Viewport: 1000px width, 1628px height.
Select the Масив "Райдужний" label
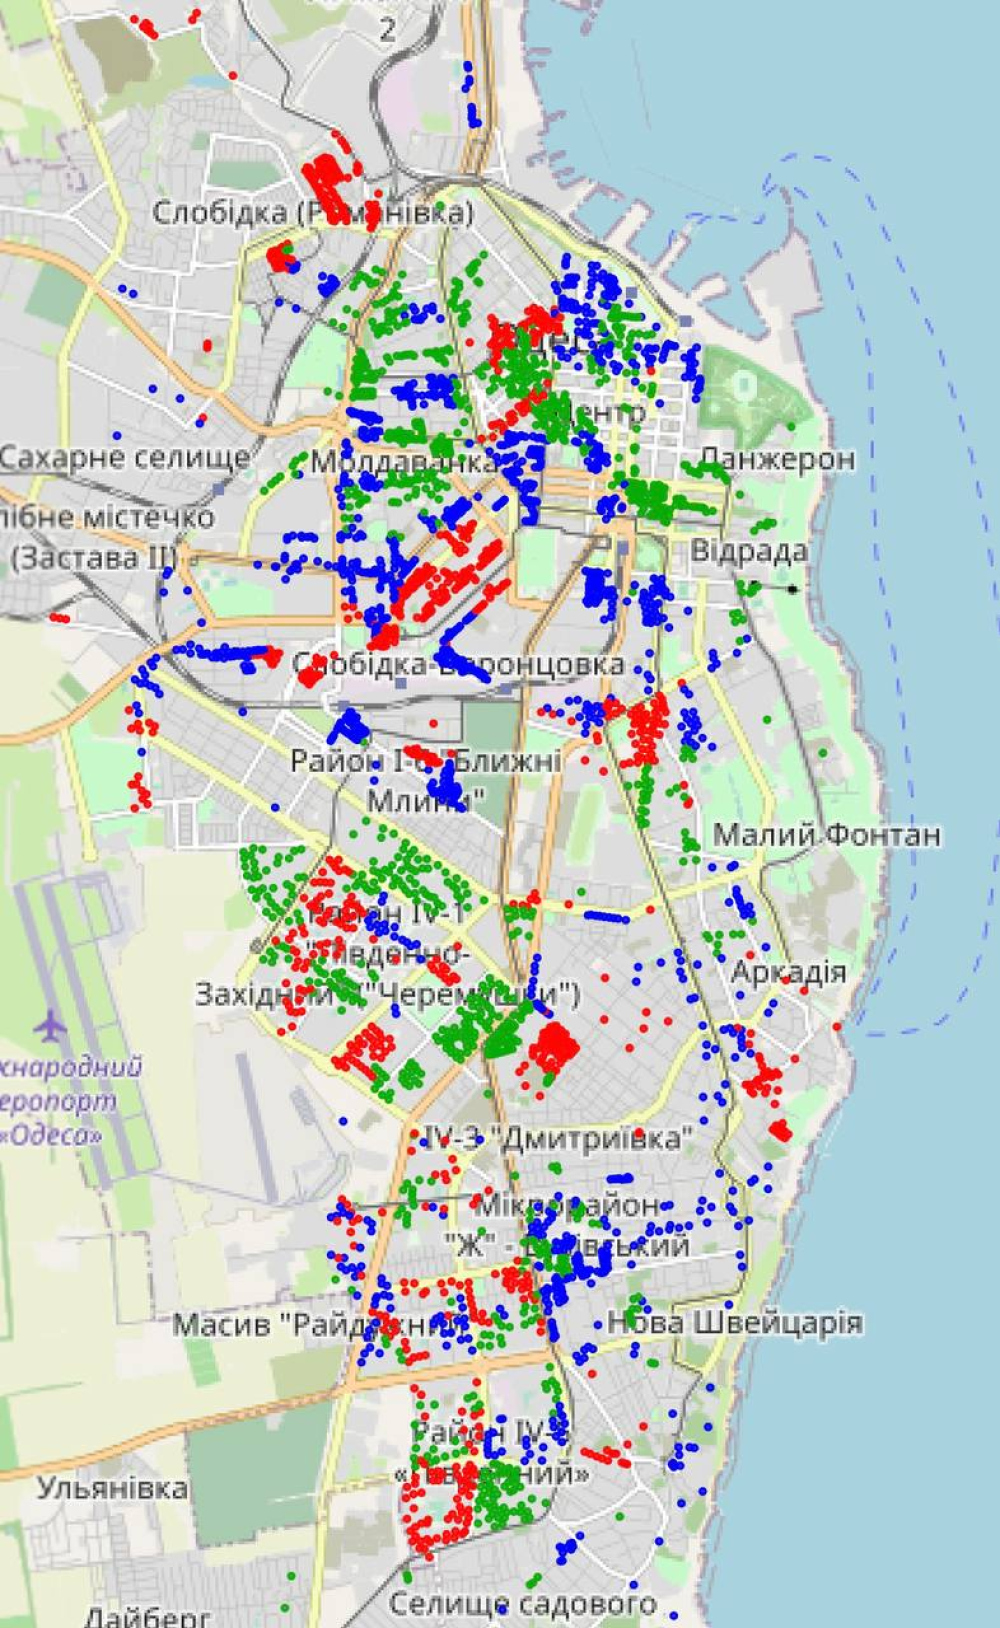318,1325
